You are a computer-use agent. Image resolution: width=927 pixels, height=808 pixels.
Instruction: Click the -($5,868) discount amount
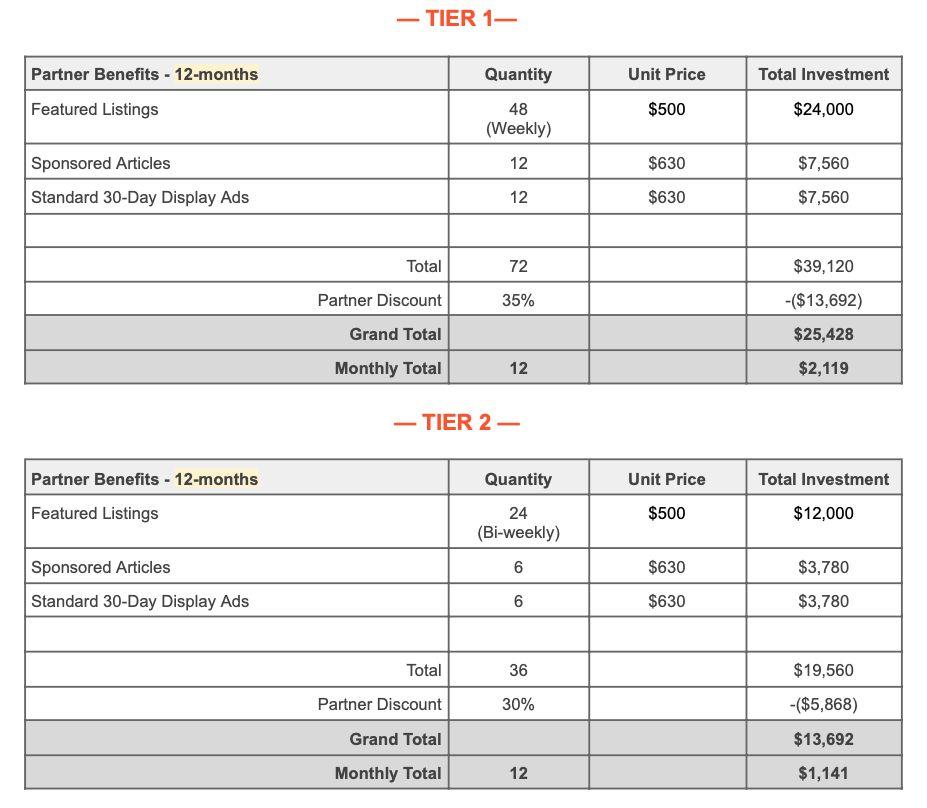(824, 705)
